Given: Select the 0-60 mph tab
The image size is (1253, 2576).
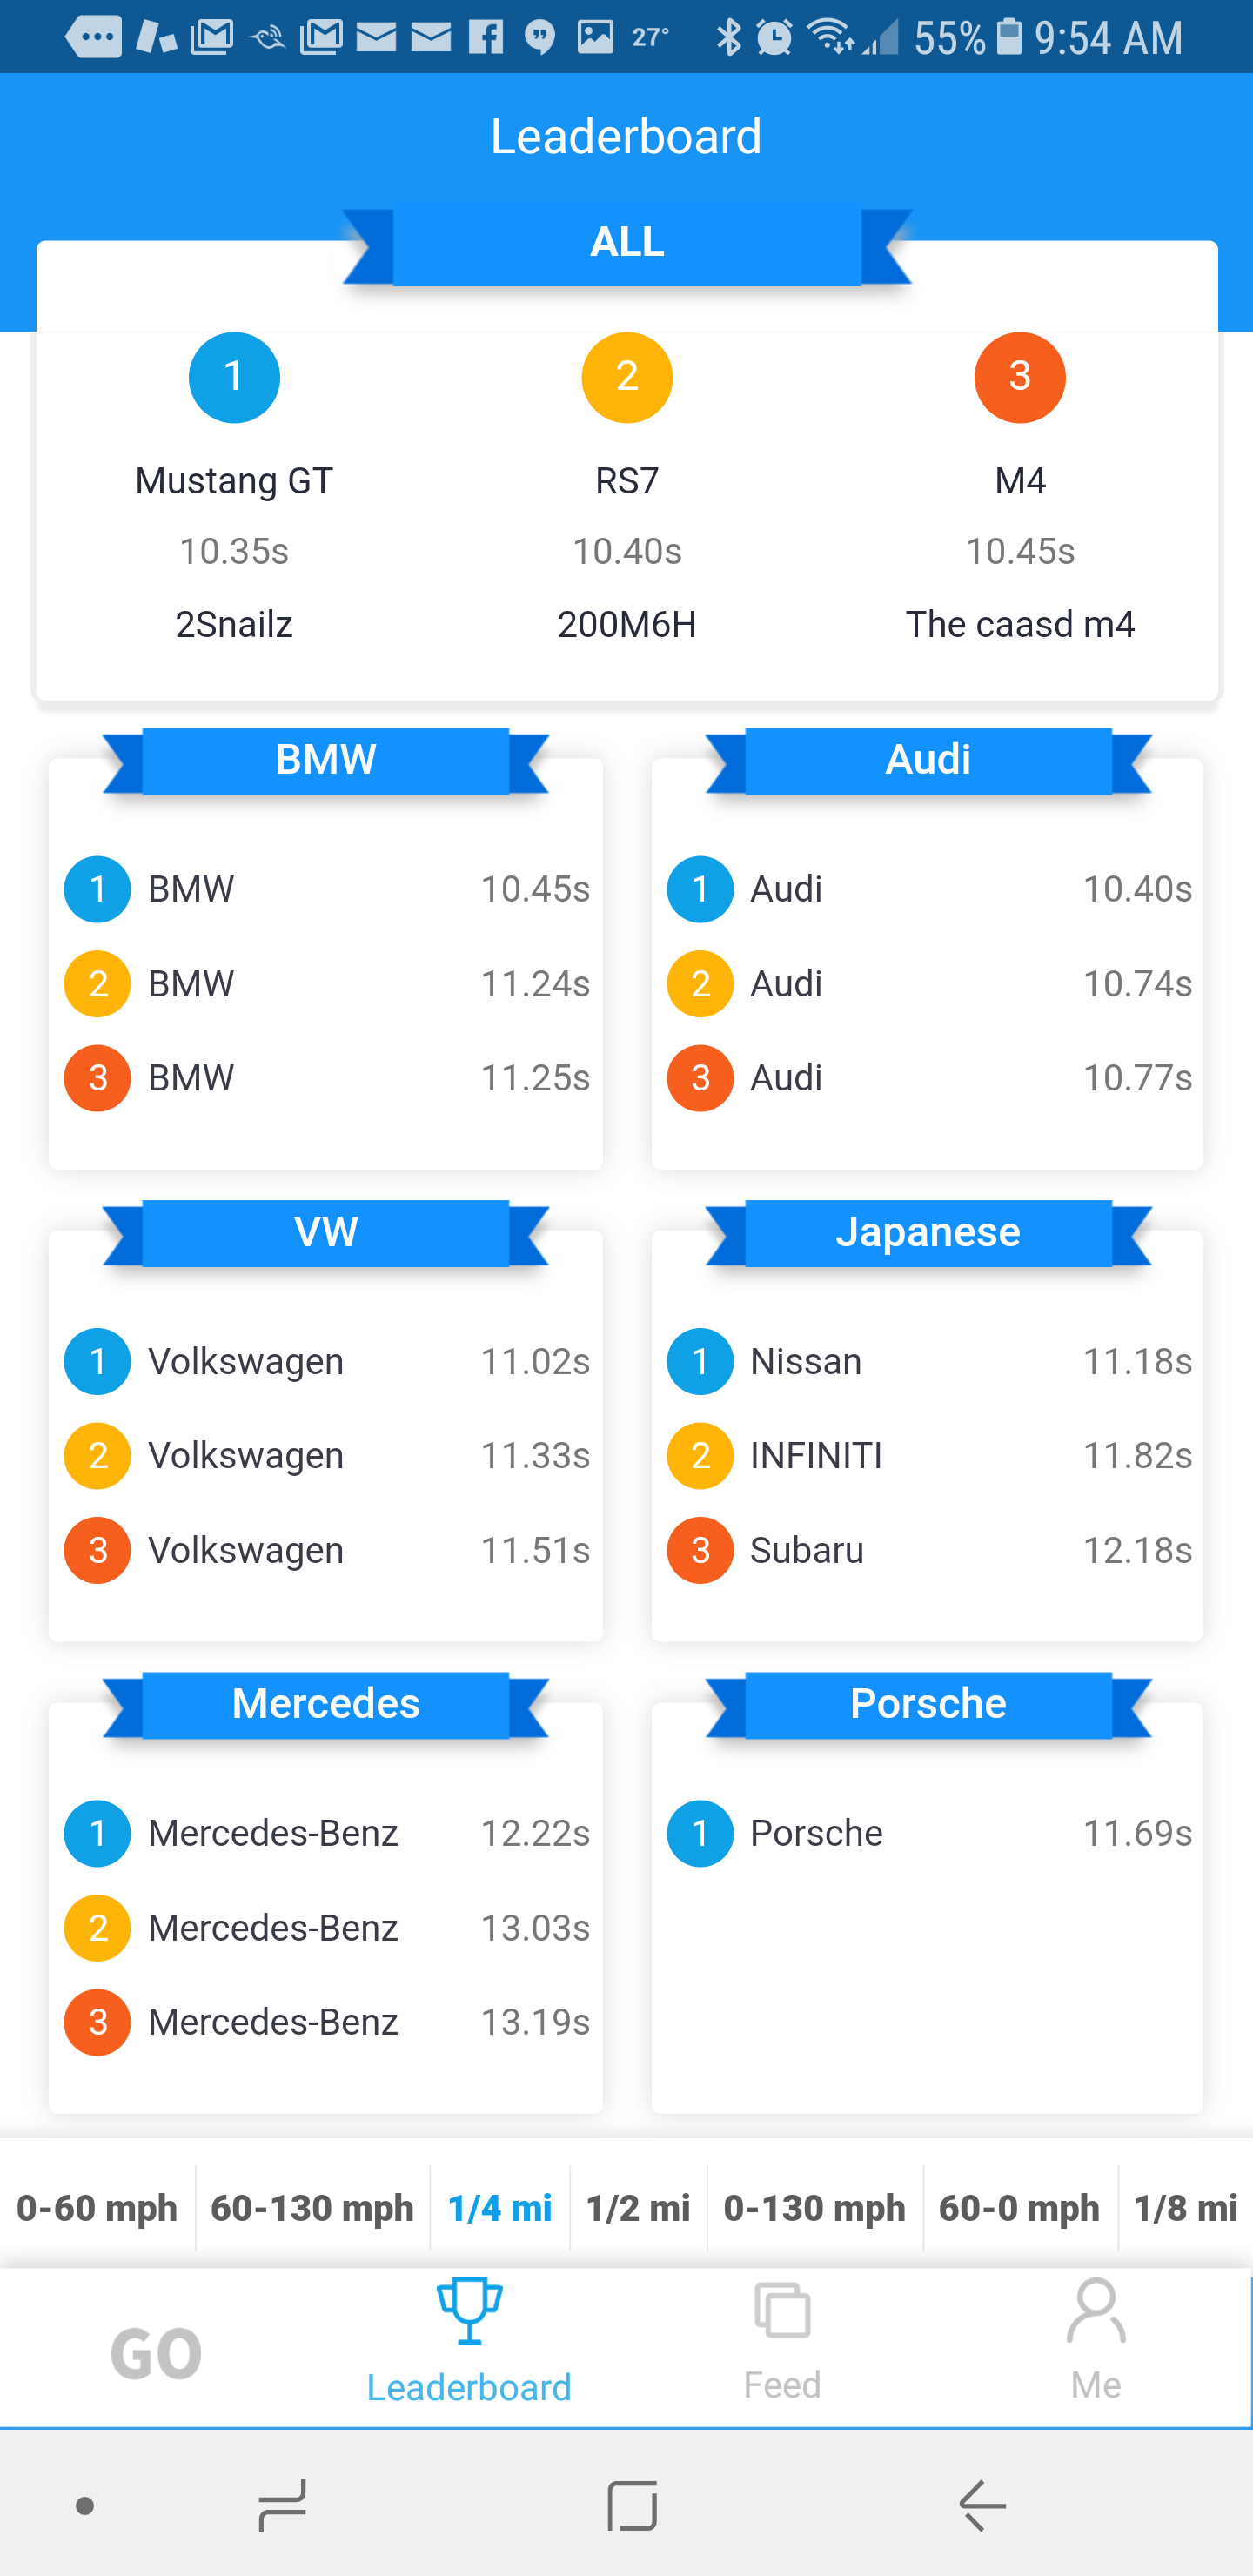Looking at the screenshot, I should (97, 2208).
